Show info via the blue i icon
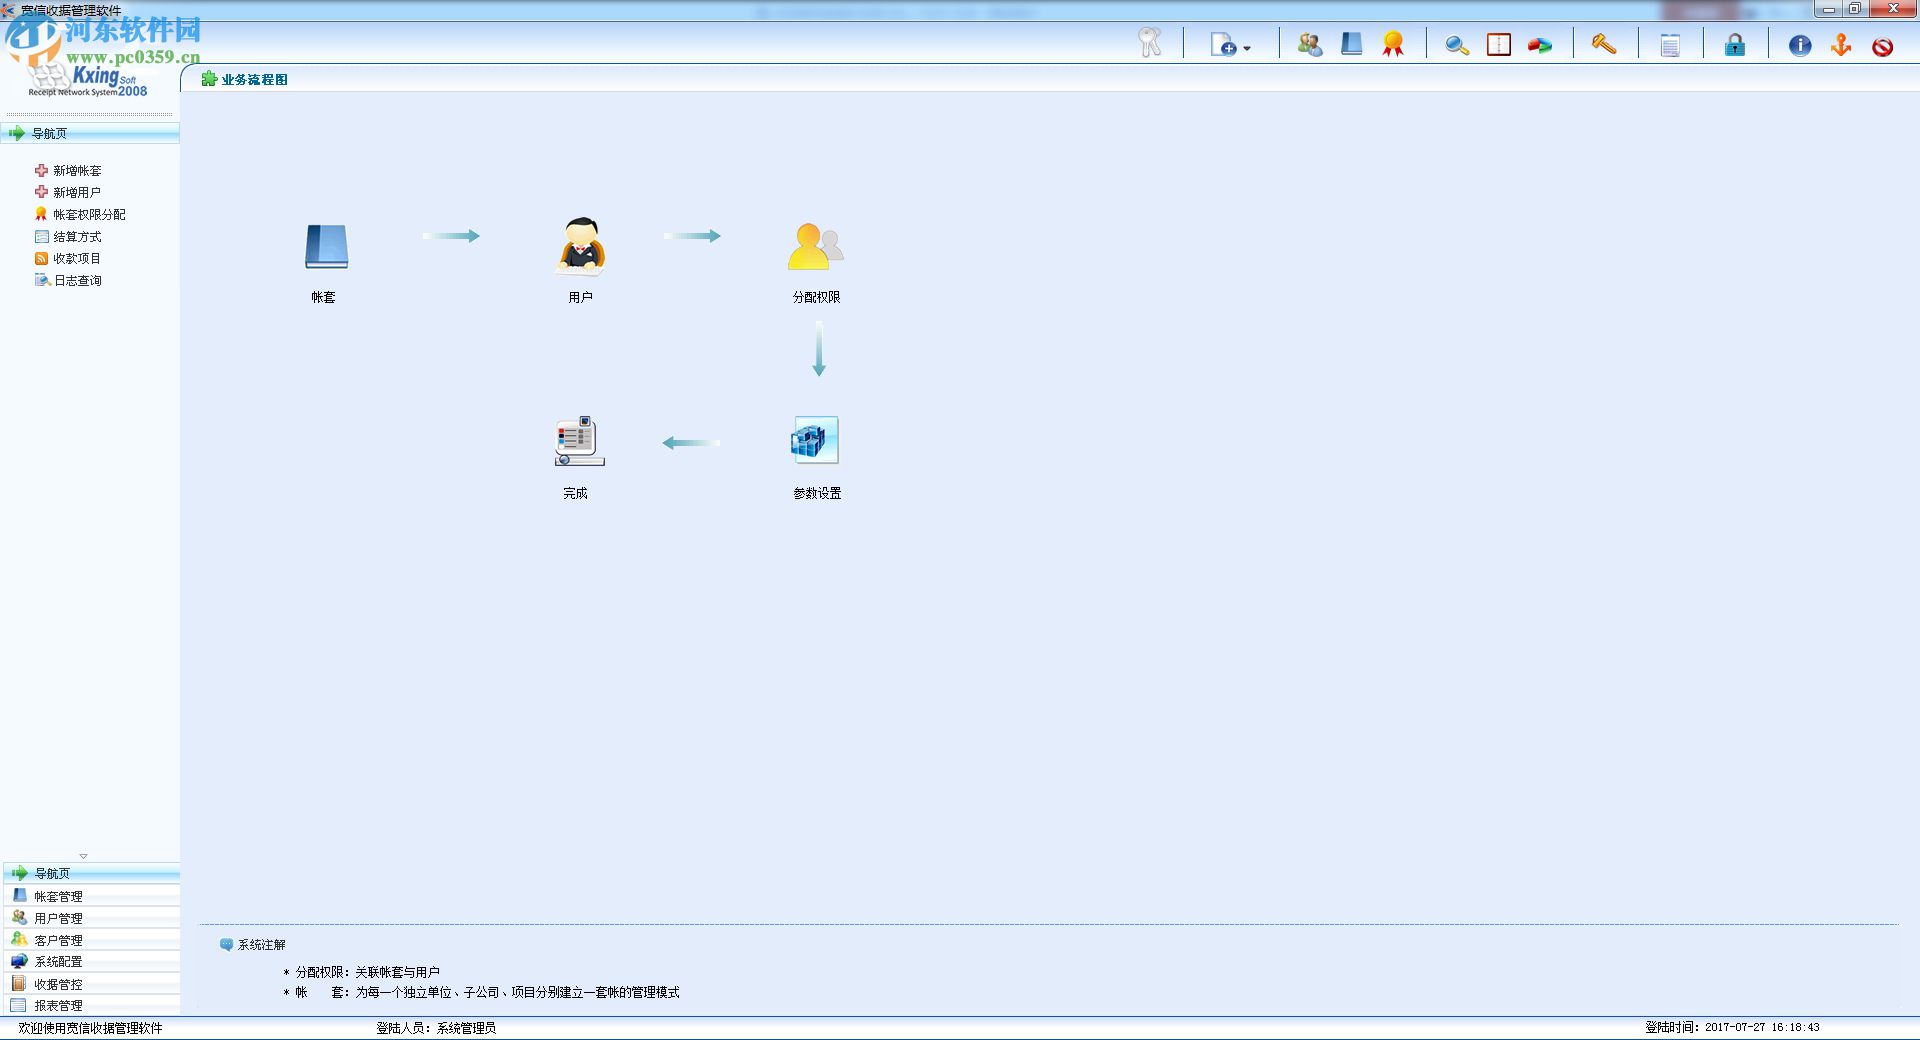 tap(1800, 45)
